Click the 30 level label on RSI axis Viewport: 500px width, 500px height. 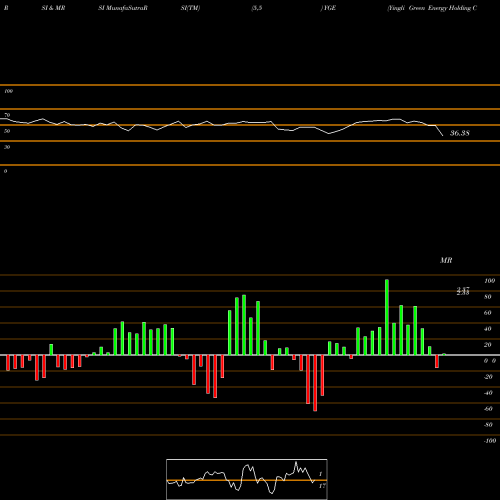[x=7, y=147]
